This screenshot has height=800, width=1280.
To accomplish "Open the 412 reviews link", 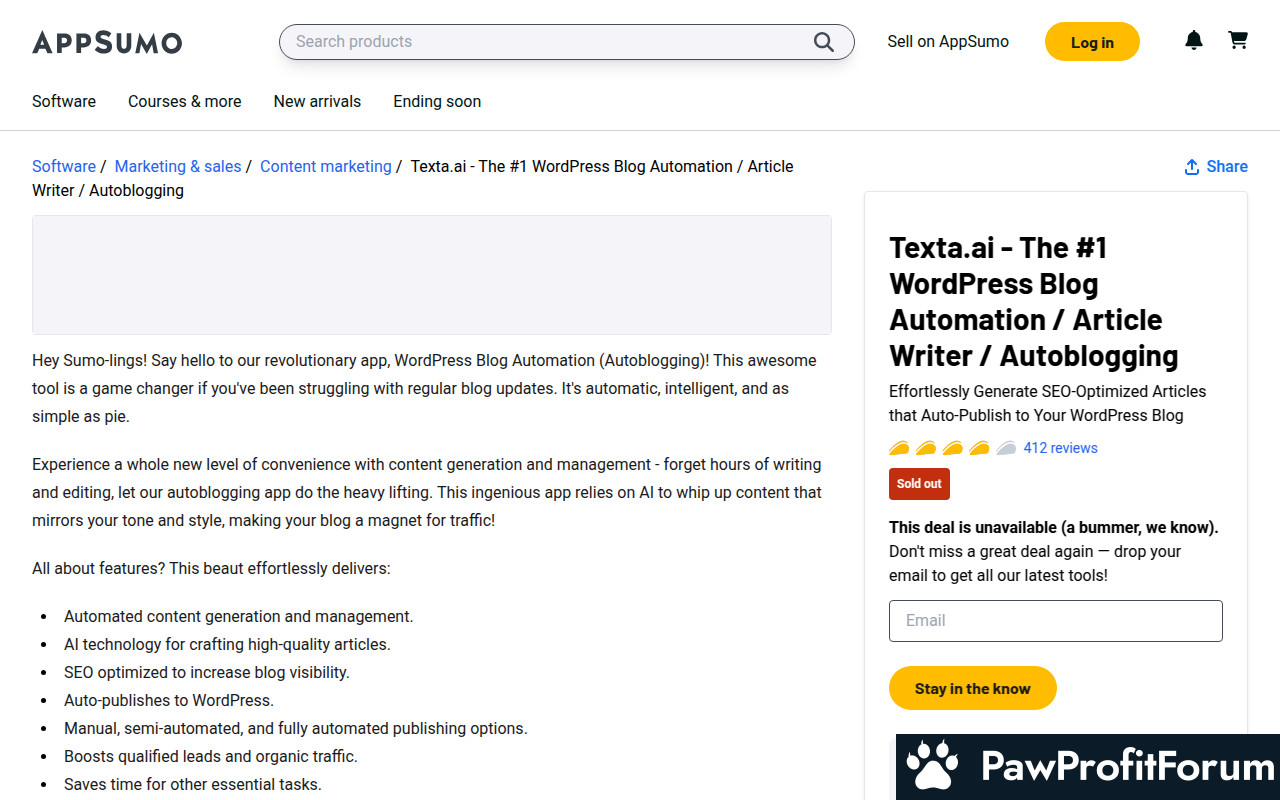I will tap(1061, 448).
